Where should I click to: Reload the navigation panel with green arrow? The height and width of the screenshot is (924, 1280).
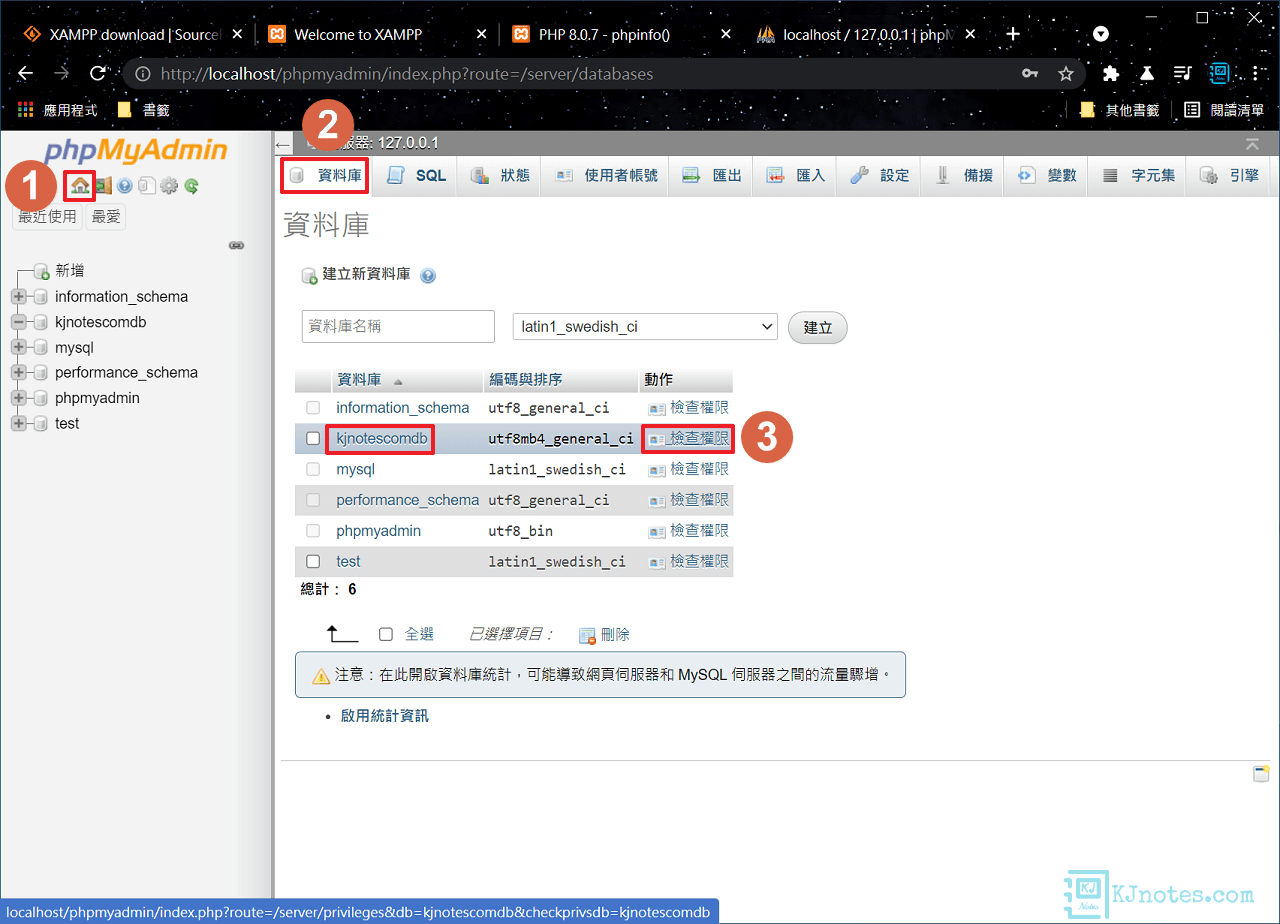[x=191, y=185]
